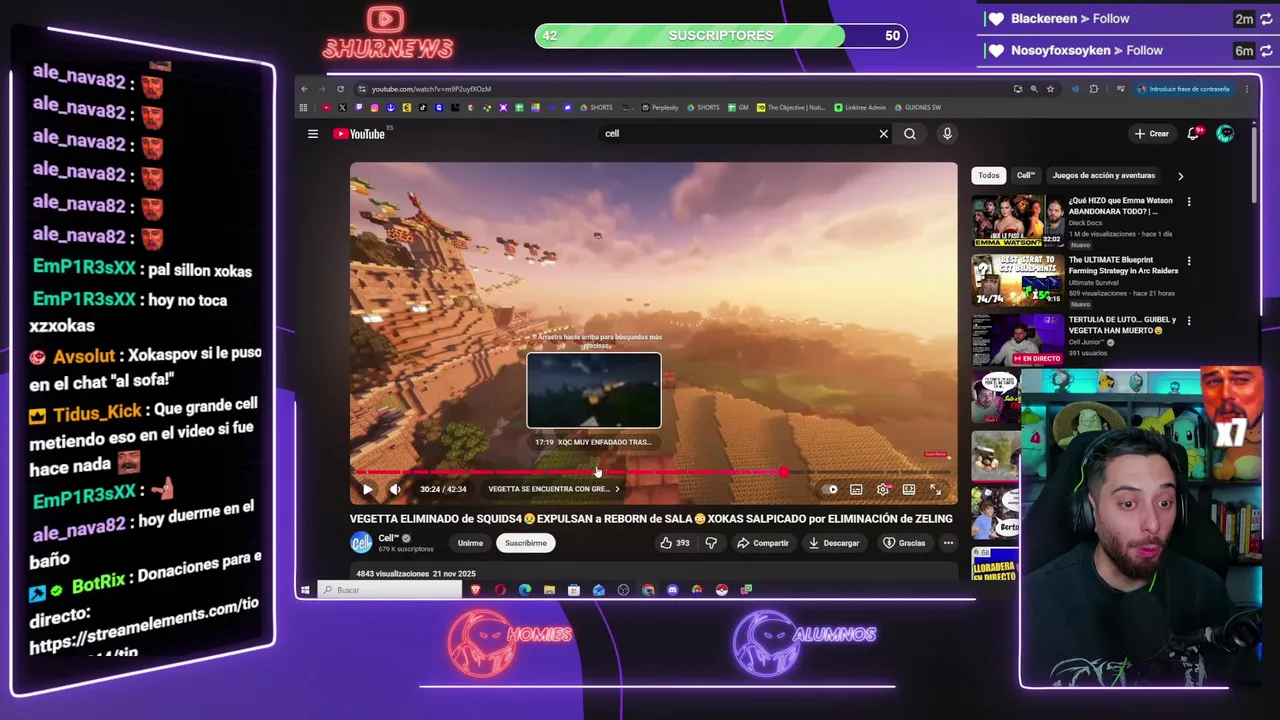Open browser zoom magnifier icon
This screenshot has height=720, width=1280.
click(x=1034, y=89)
